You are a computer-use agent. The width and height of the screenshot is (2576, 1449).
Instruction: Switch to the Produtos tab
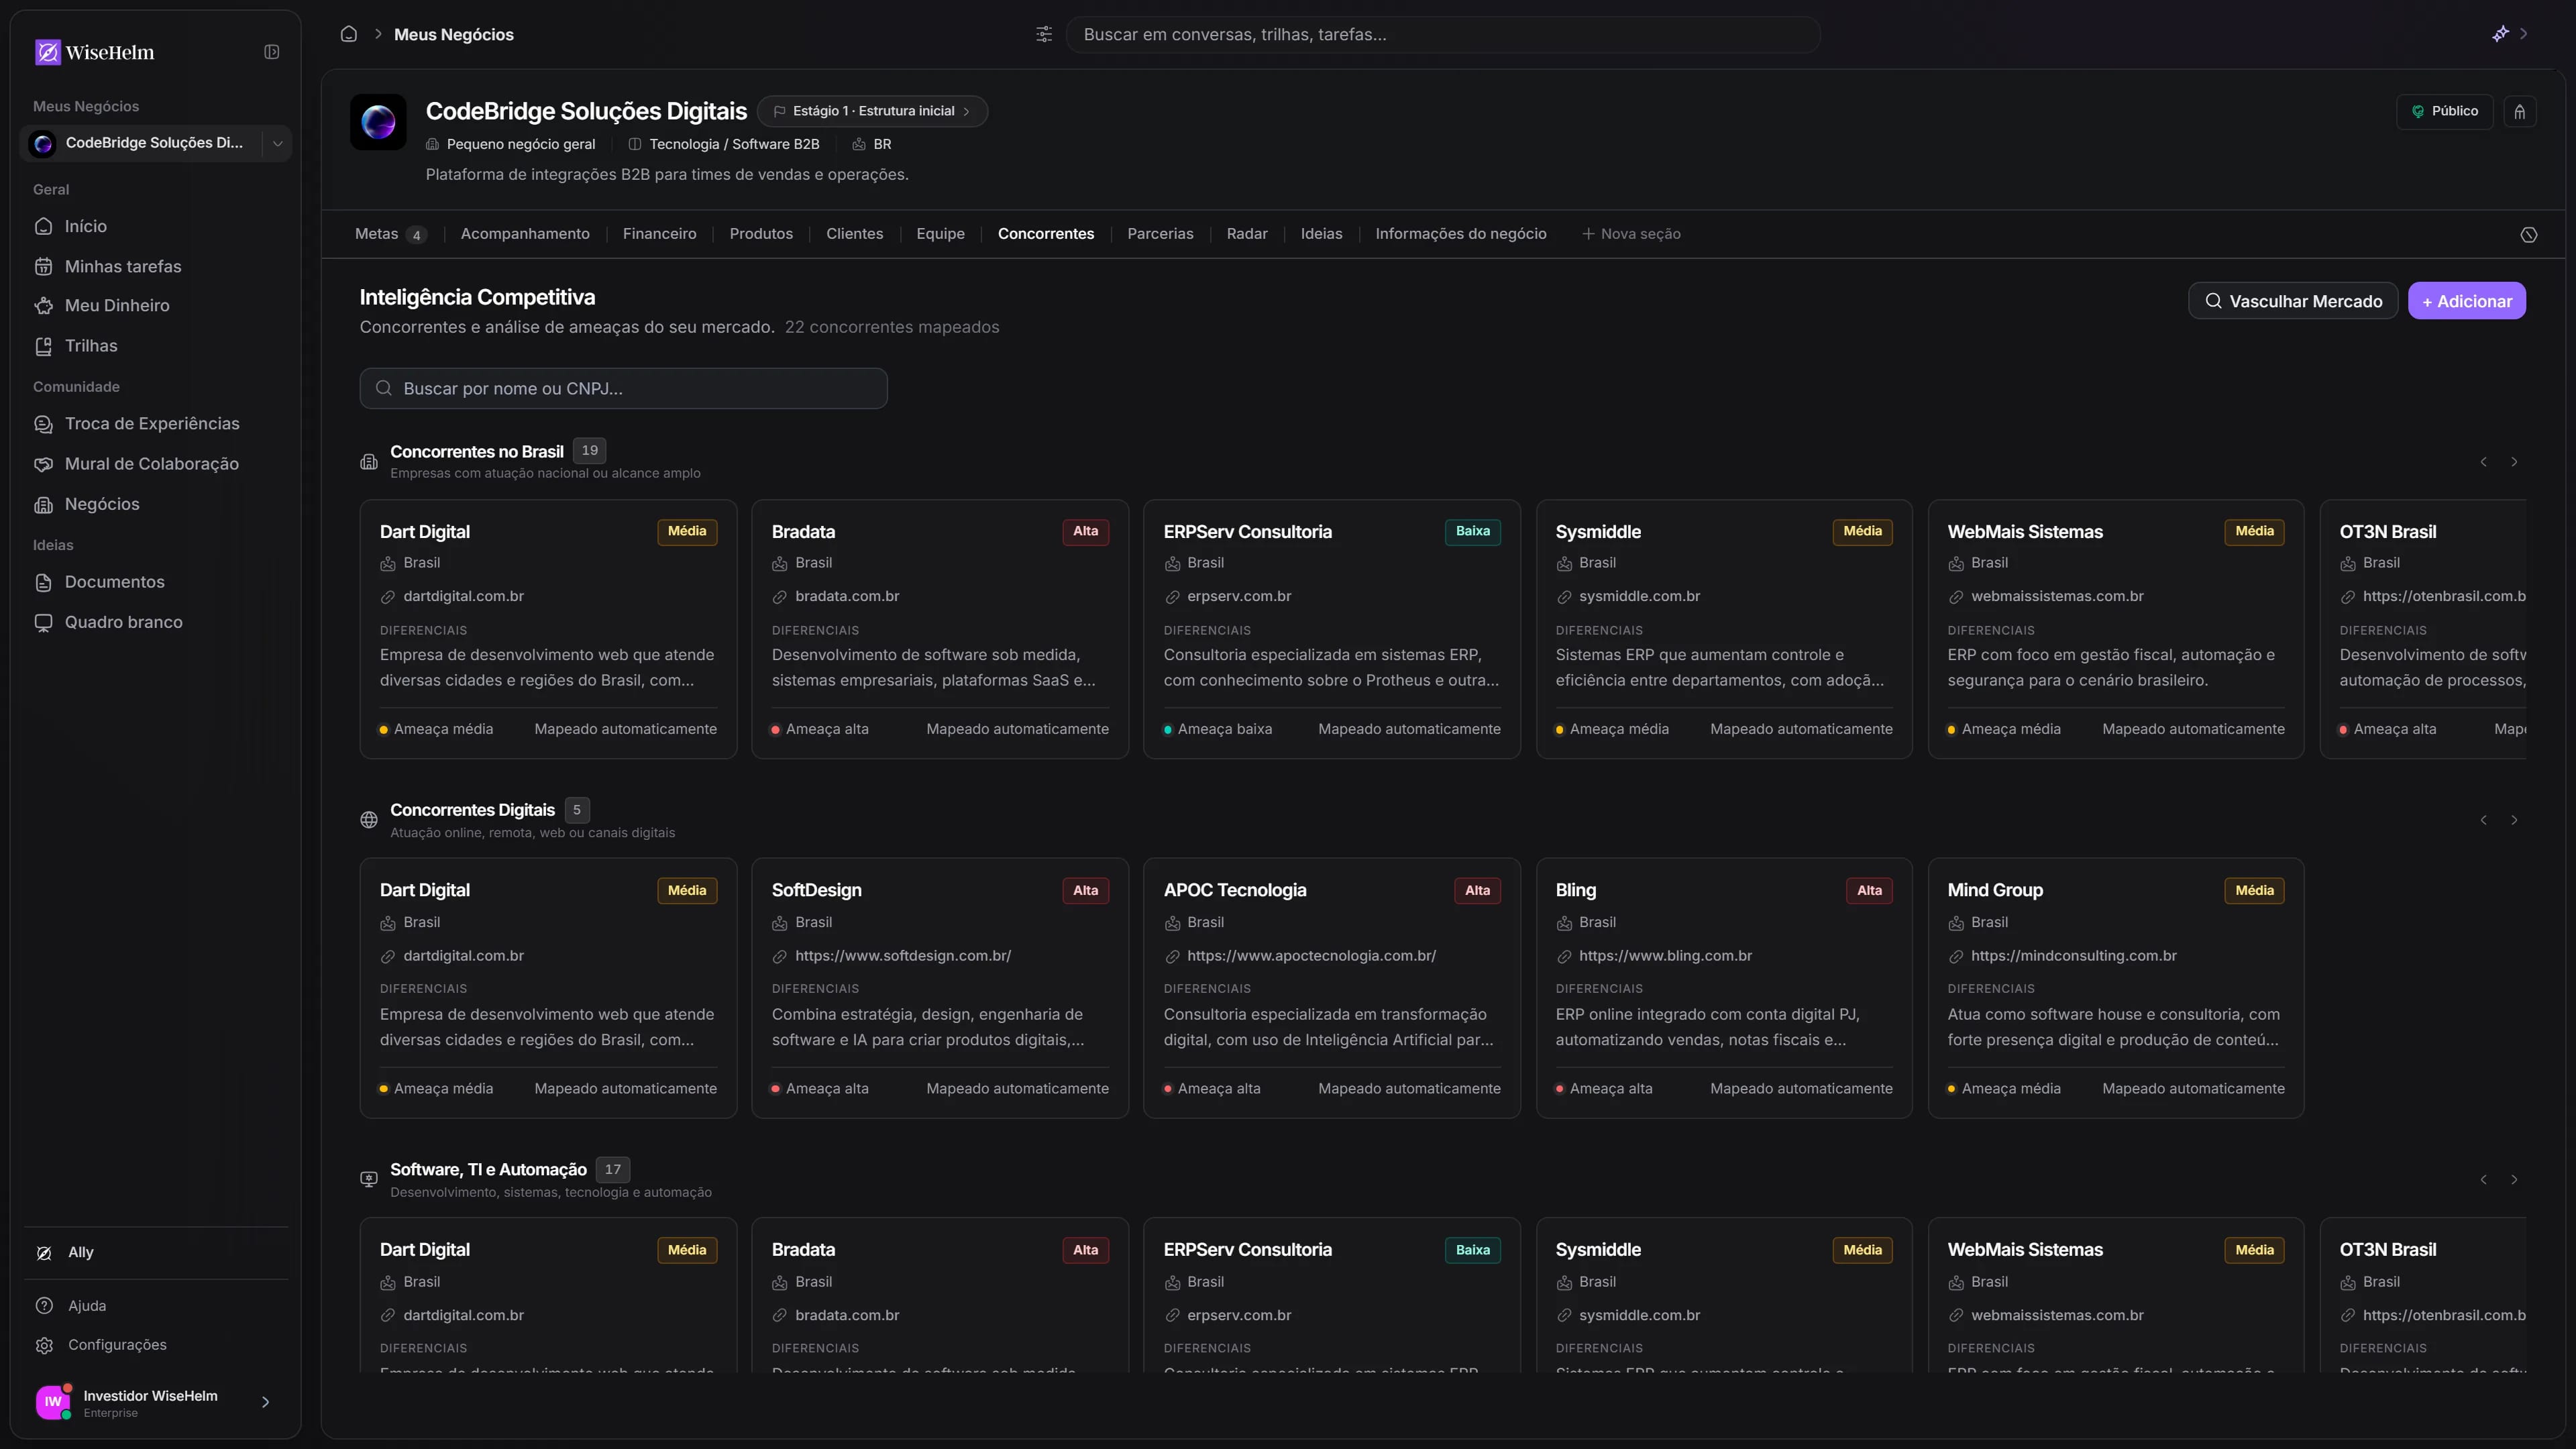click(x=761, y=234)
